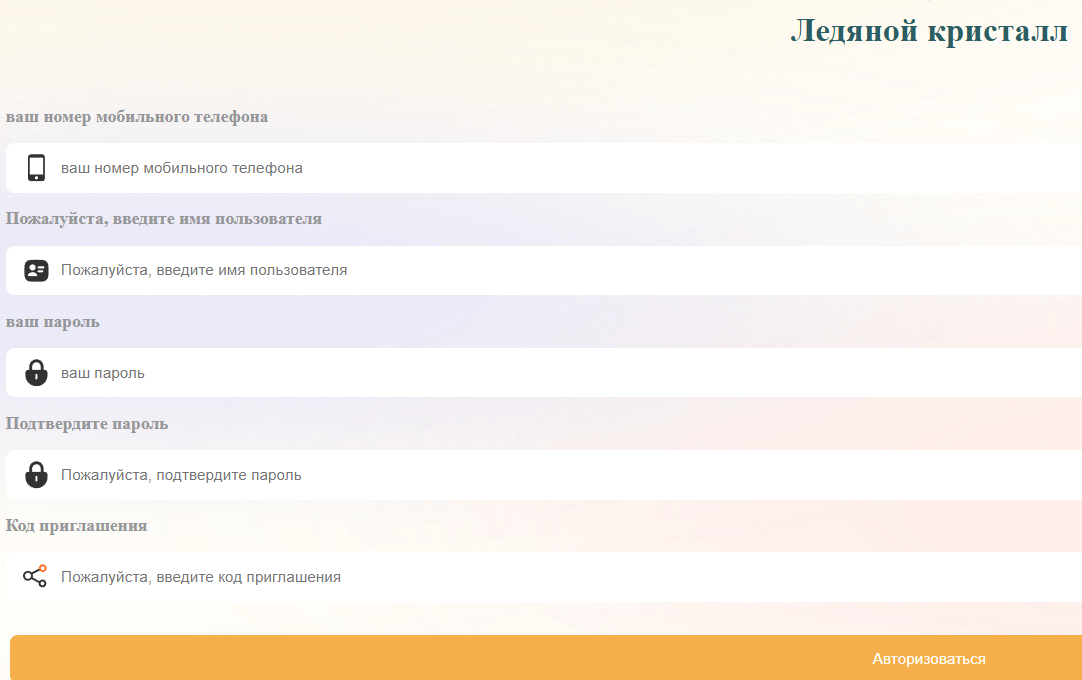
Task: Click the smartphone icon in the first field
Action: [x=36, y=168]
